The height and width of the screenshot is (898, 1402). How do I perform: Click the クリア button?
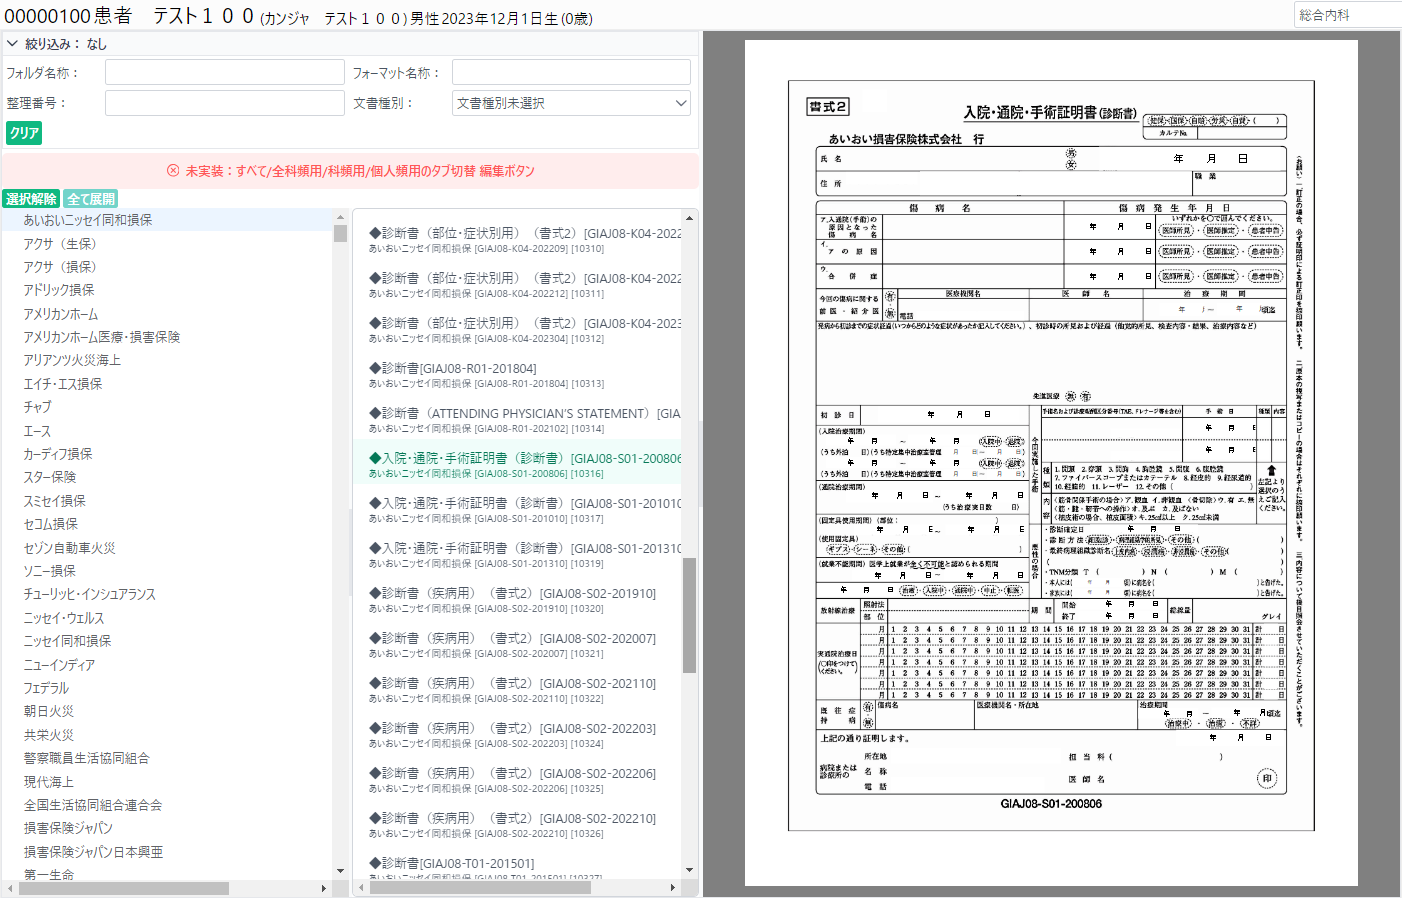click(x=24, y=133)
